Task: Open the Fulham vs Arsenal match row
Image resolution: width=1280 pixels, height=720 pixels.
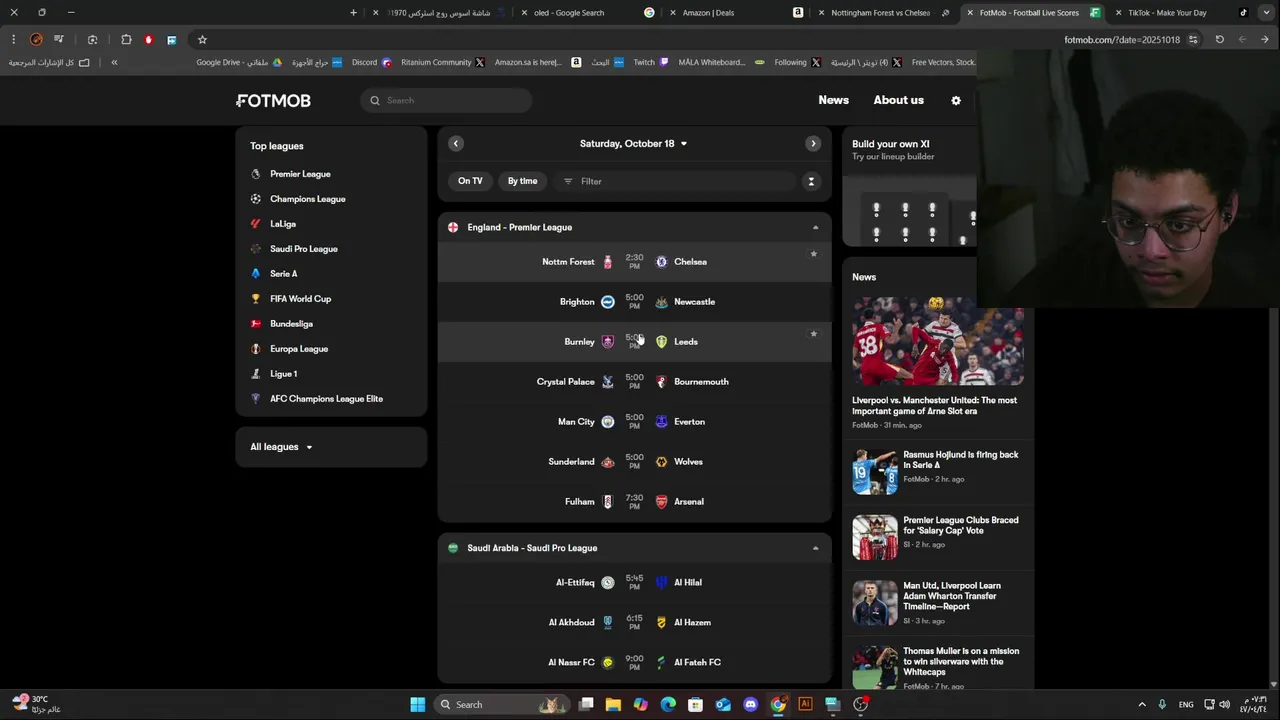Action: [634, 502]
